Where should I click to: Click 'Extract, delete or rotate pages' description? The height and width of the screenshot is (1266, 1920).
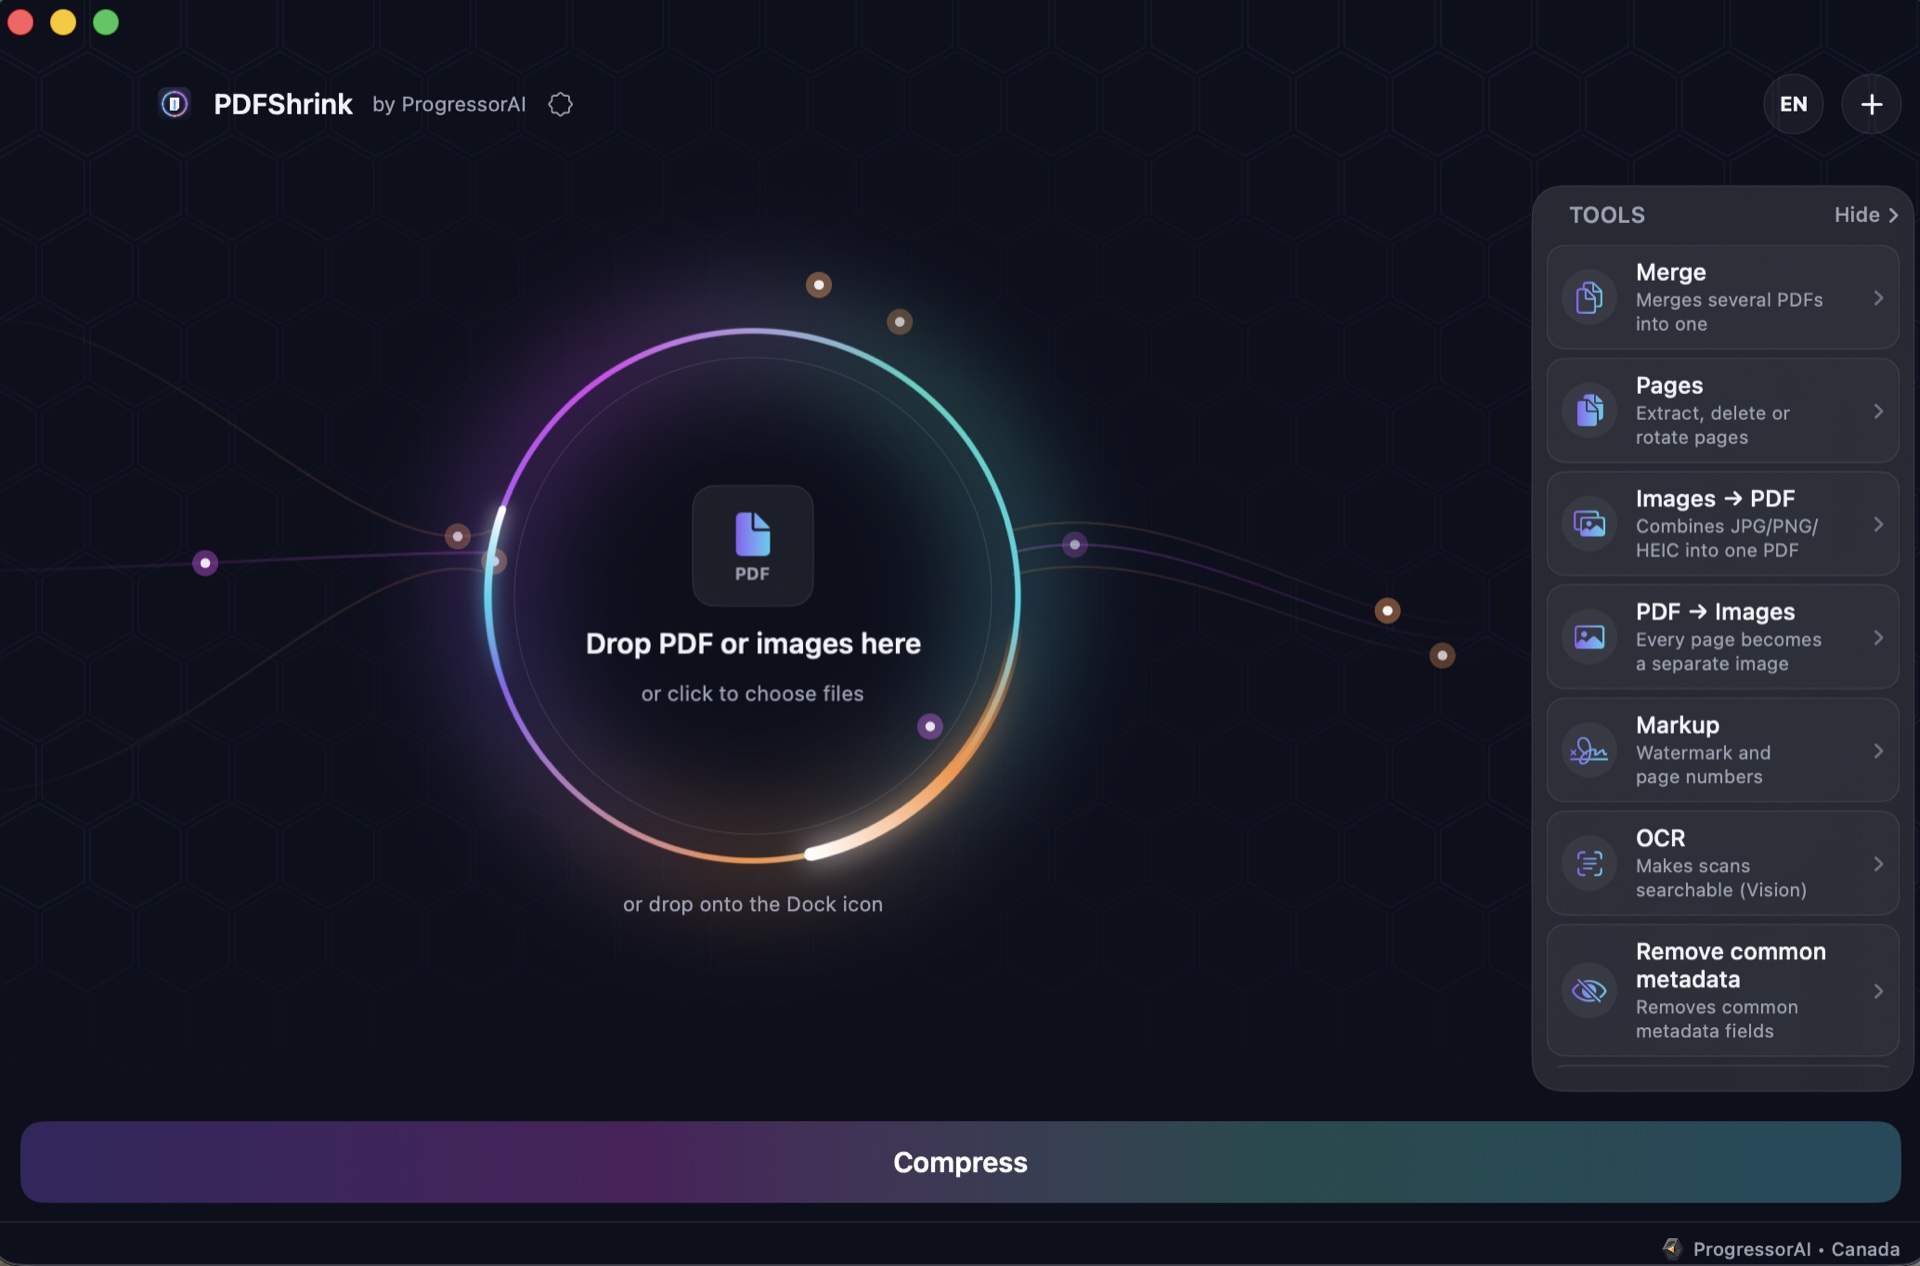1712,425
